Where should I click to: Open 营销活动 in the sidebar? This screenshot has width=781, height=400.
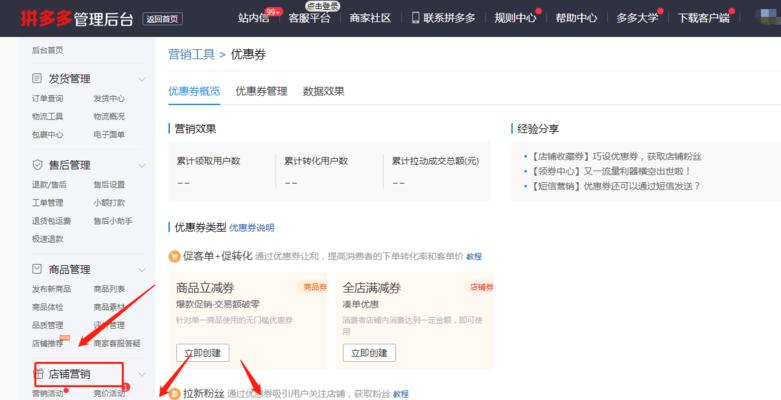[48, 394]
